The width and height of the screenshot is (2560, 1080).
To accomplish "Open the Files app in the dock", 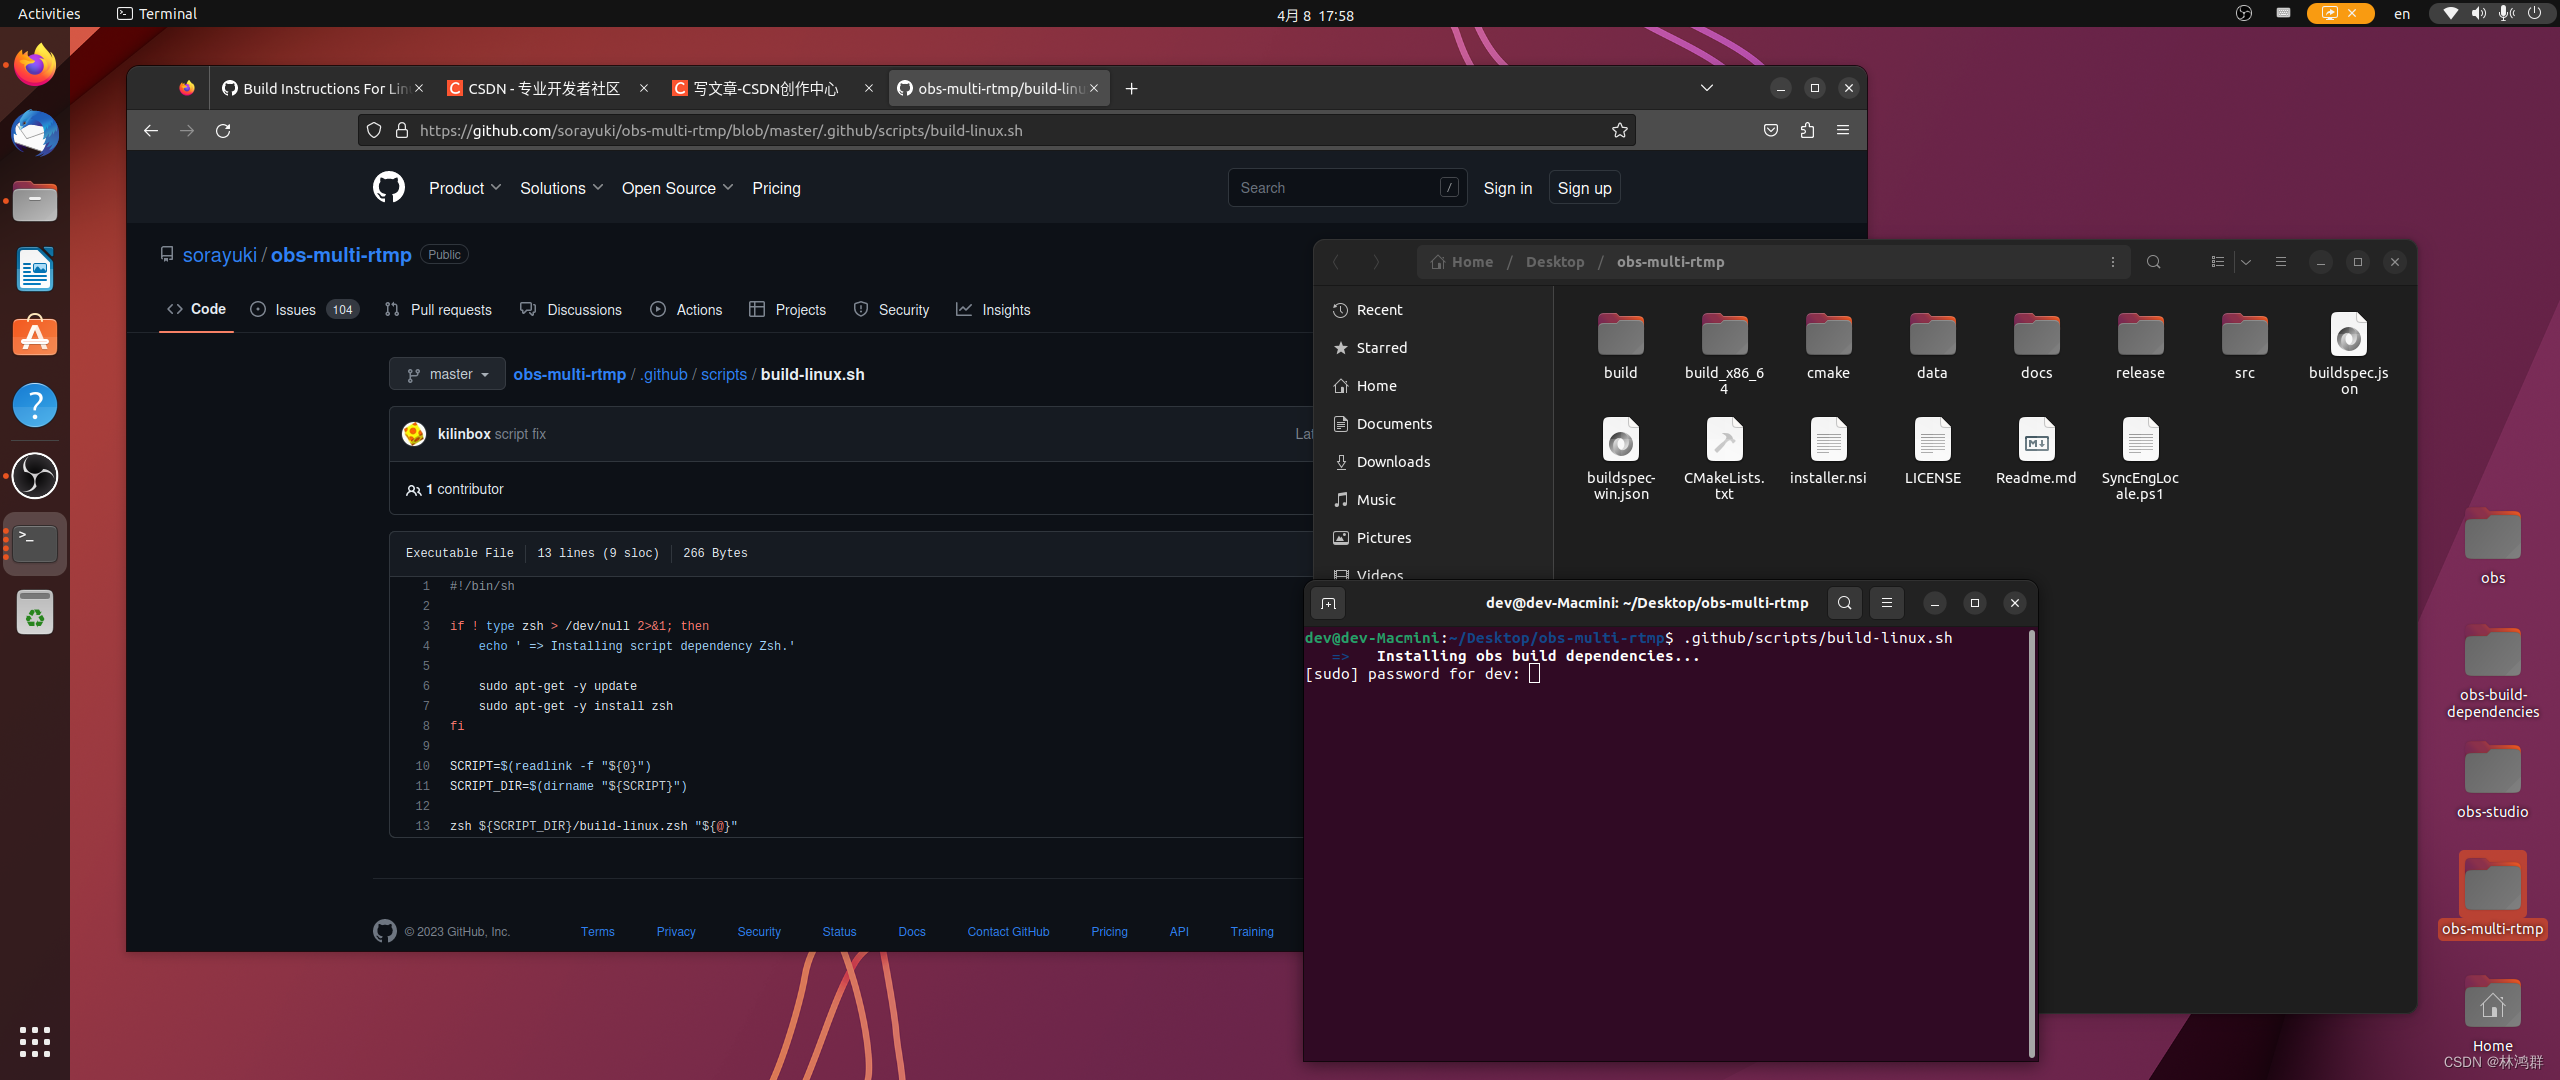I will click(35, 202).
